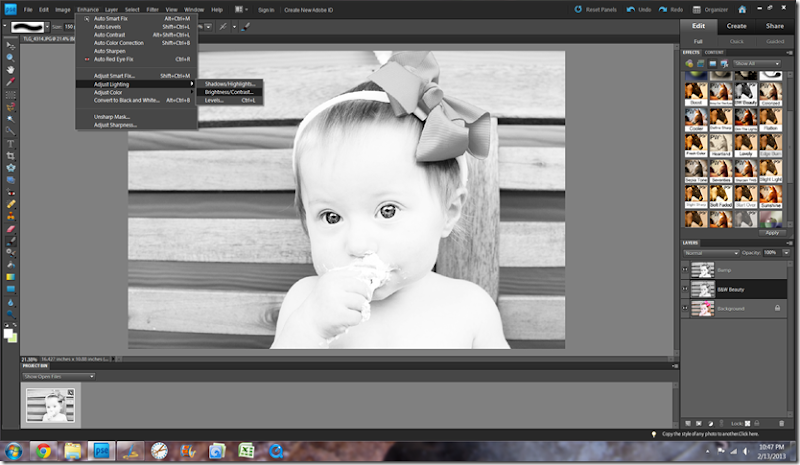The width and height of the screenshot is (800, 465).
Task: Click the foreground color swatch
Action: [x=8, y=331]
